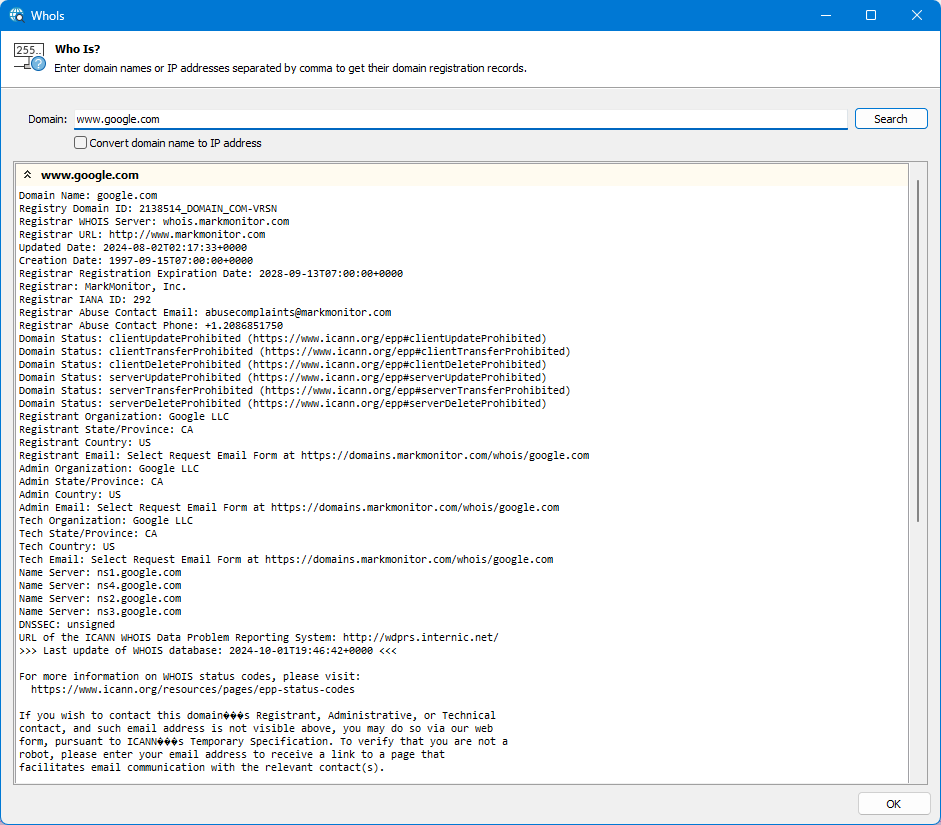Click 'For more information on WHOIS status codes' line
The height and width of the screenshot is (825, 941).
click(190, 677)
